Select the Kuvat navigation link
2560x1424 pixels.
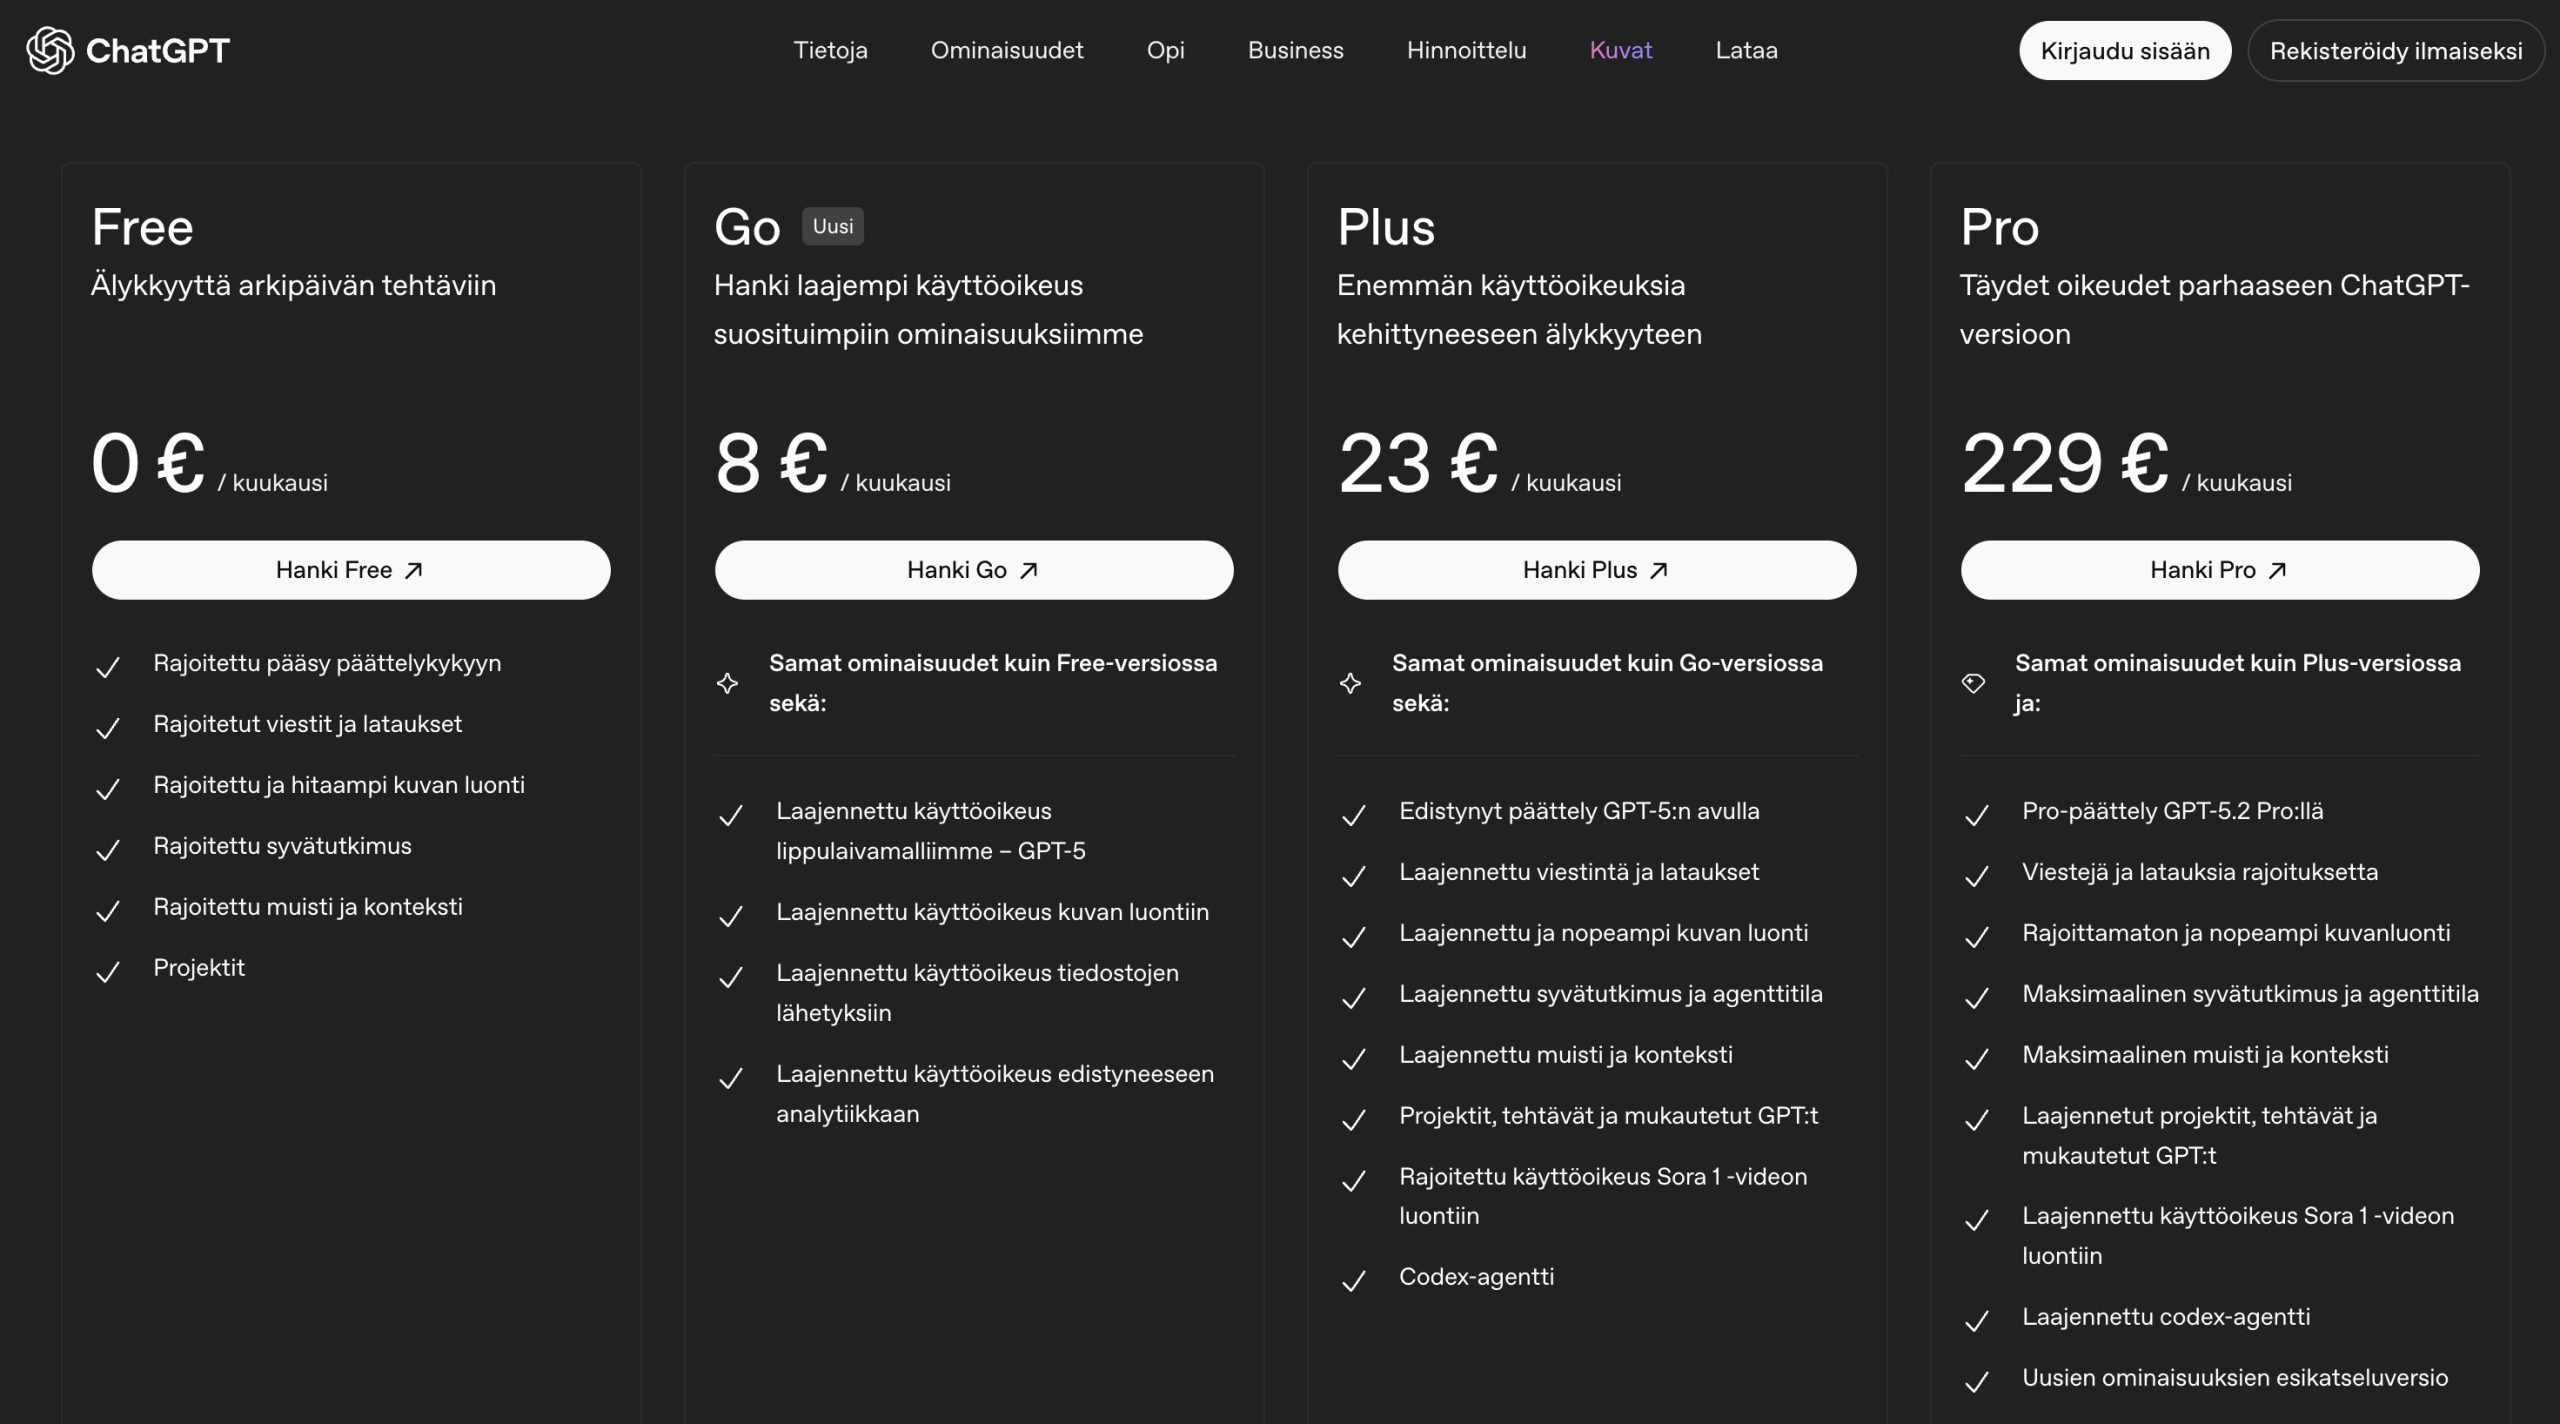[x=1621, y=50]
